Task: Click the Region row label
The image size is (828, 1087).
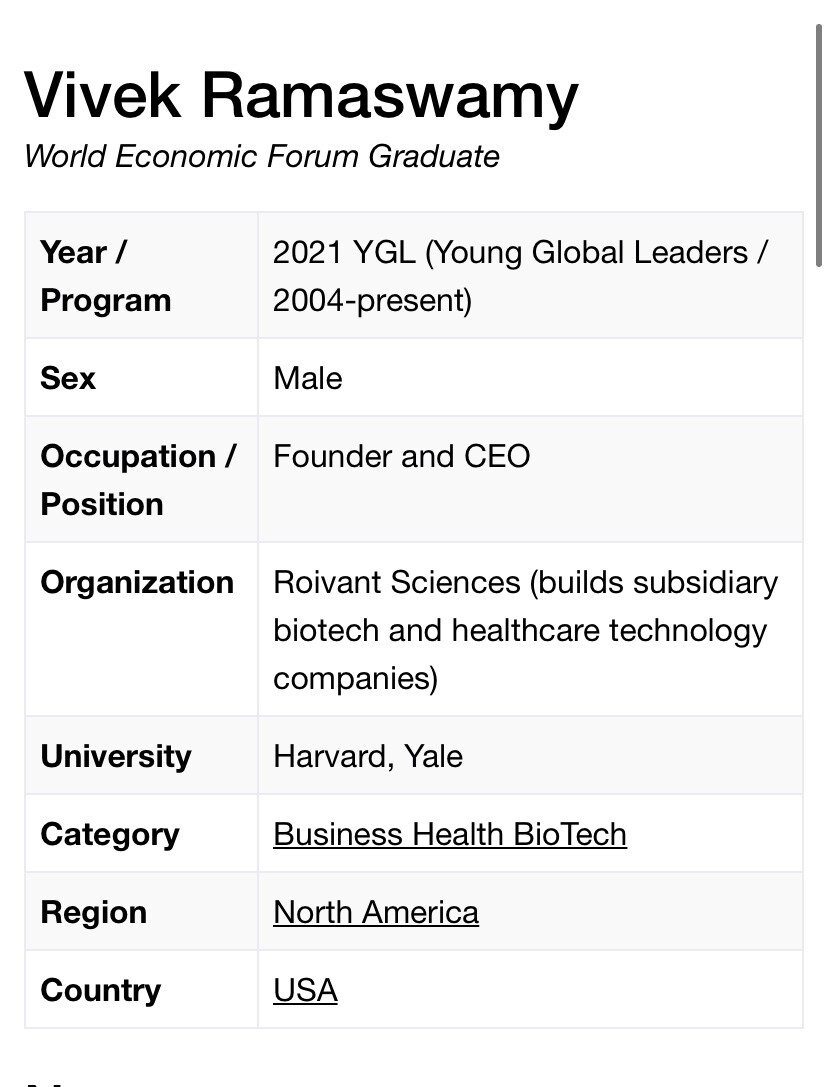Action: [94, 912]
